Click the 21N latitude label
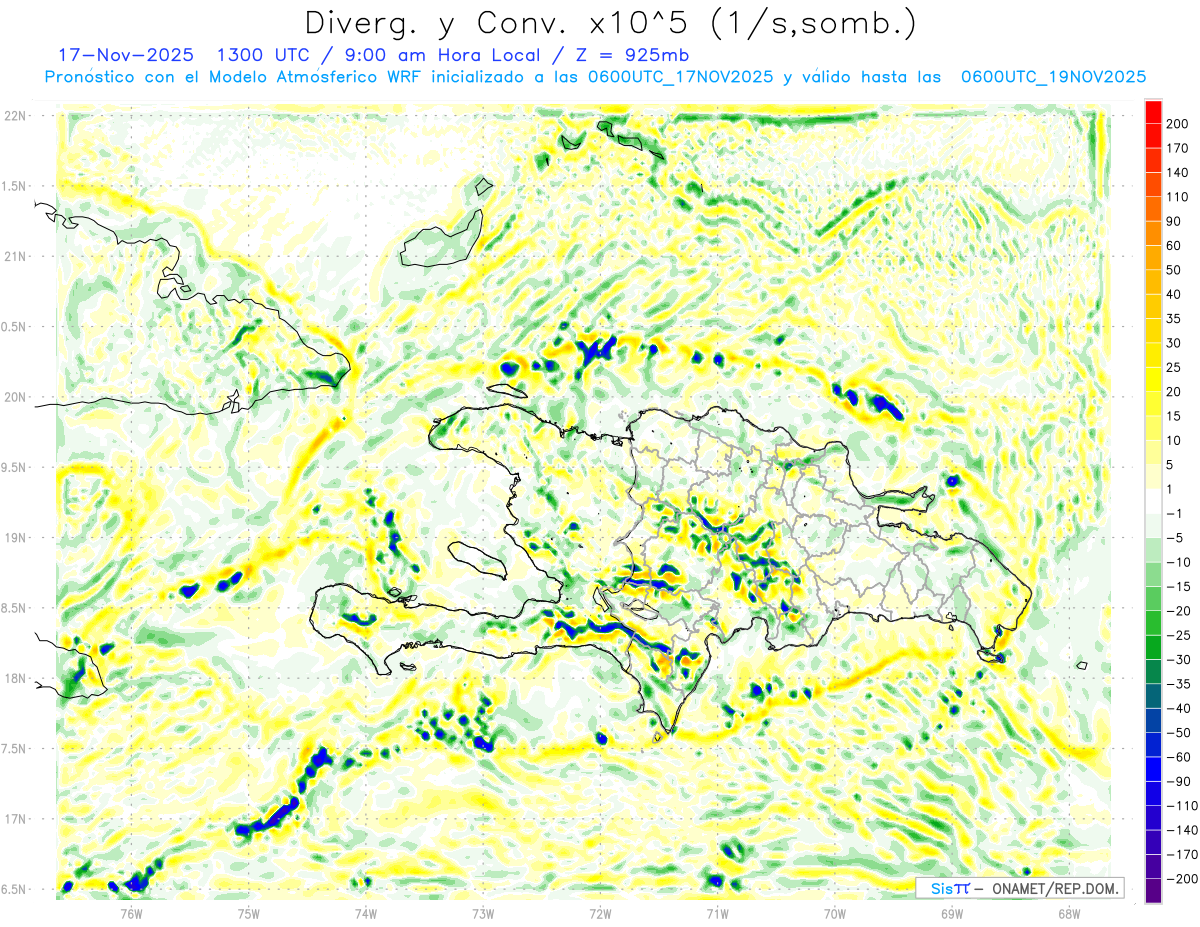The height and width of the screenshot is (927, 1200). 15,257
